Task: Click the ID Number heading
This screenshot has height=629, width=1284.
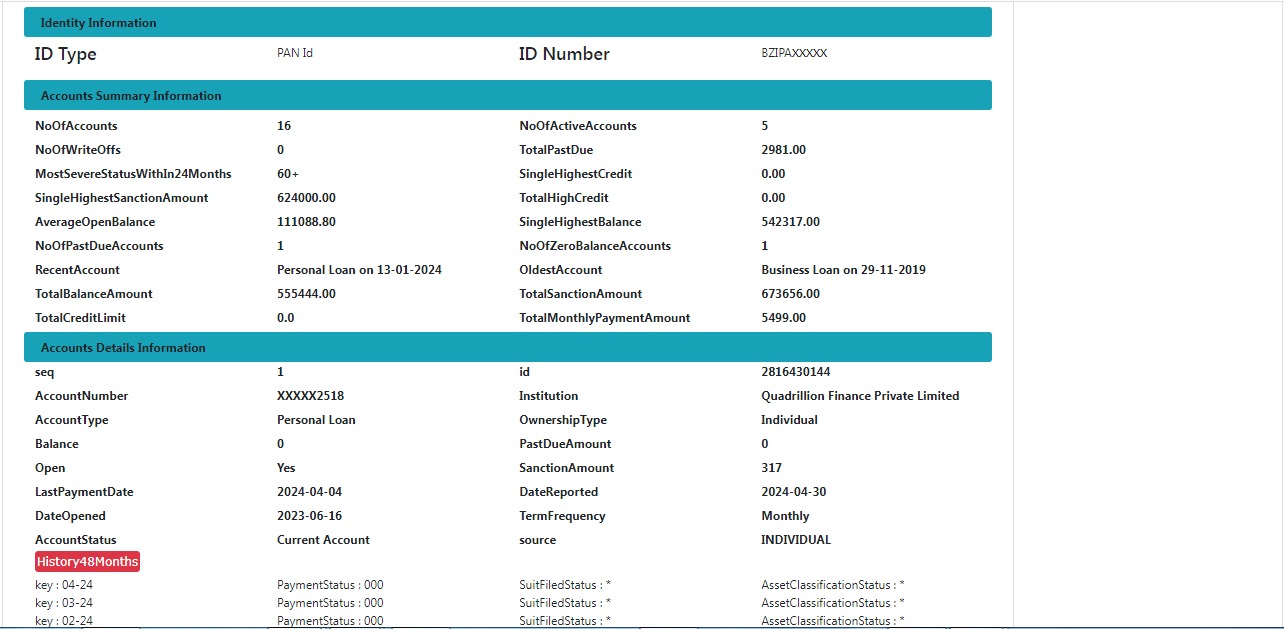Action: click(x=564, y=54)
